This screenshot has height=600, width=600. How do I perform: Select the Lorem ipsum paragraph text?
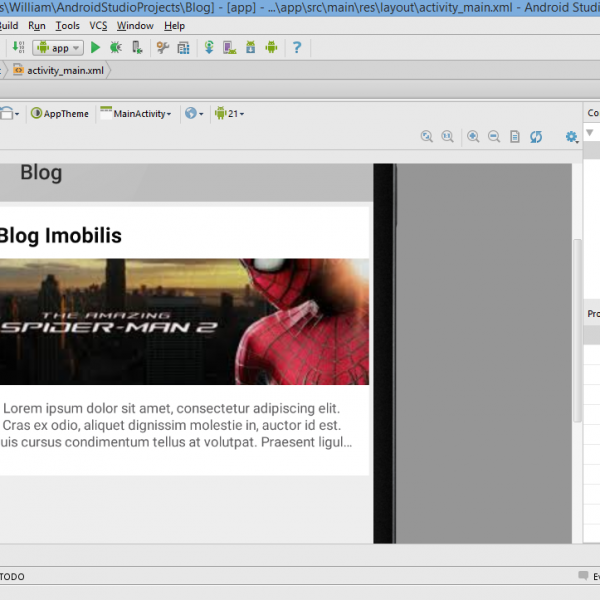pos(176,425)
